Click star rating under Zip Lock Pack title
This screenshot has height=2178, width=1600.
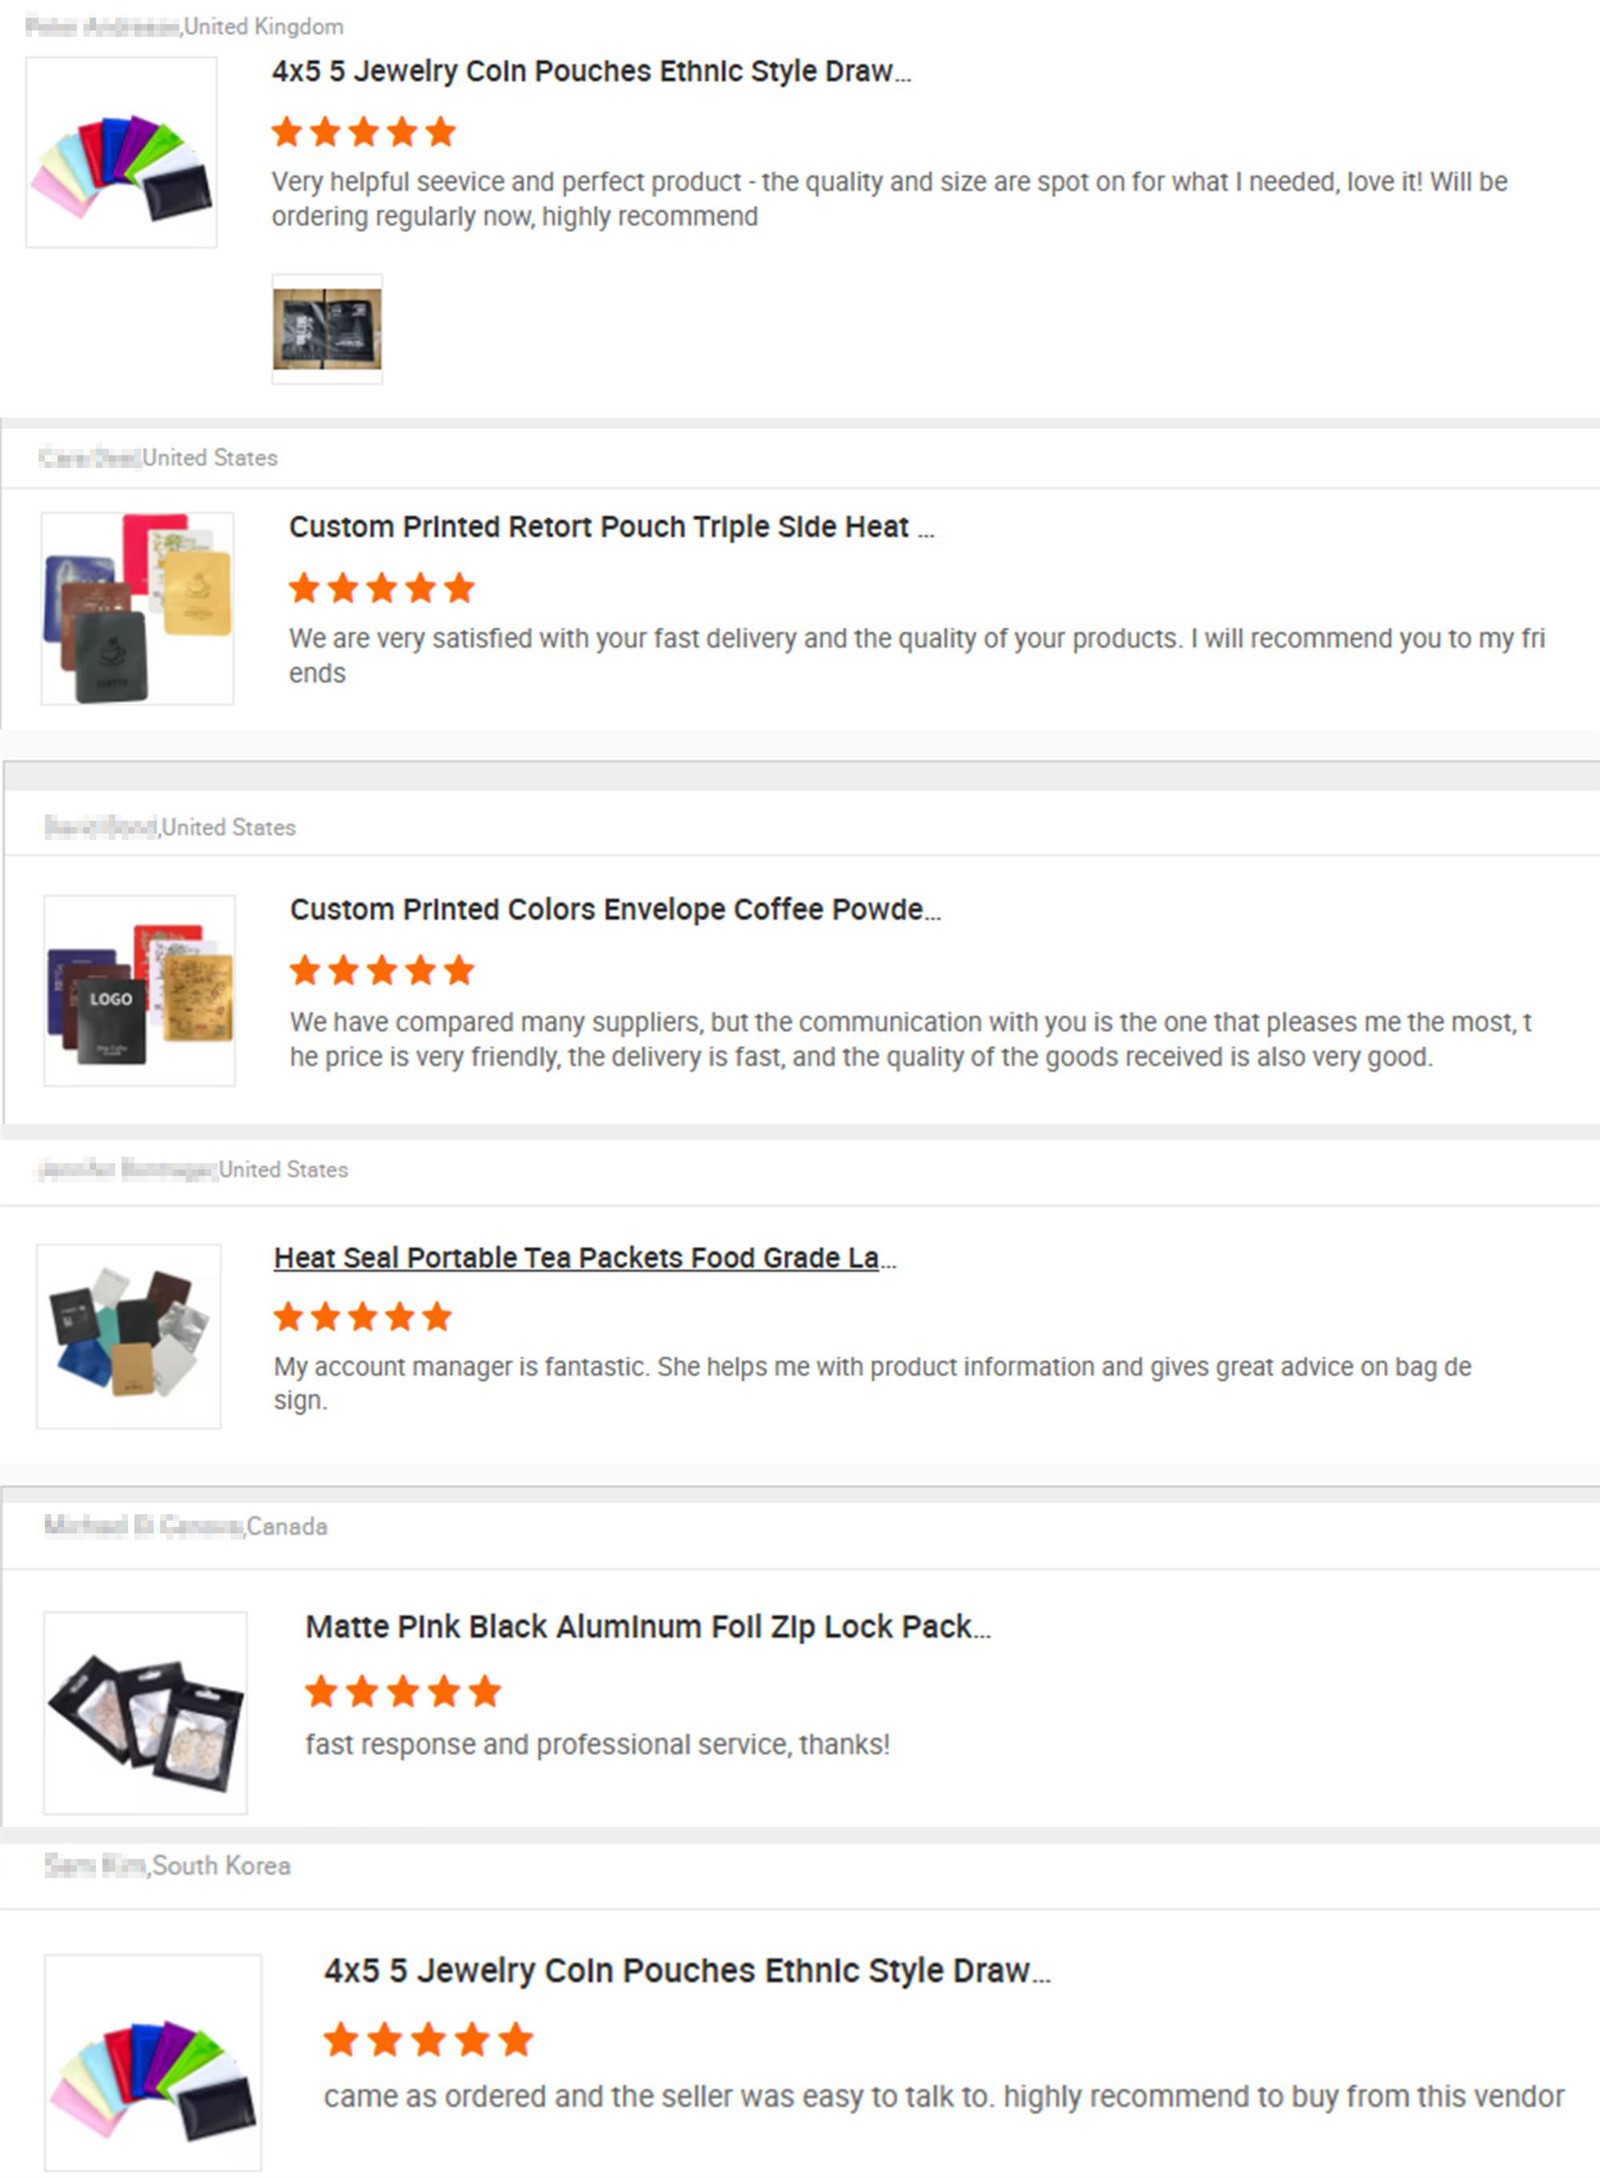[x=403, y=1692]
